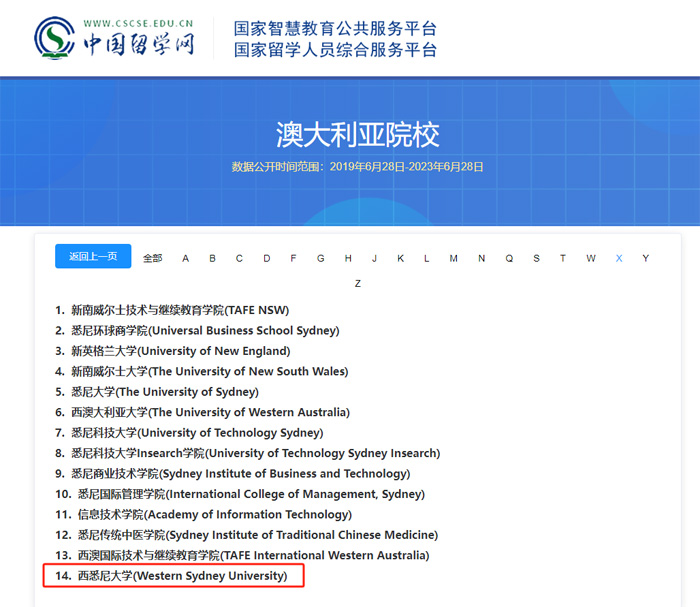Filter list by letter F
The image size is (700, 607).
pos(293,258)
